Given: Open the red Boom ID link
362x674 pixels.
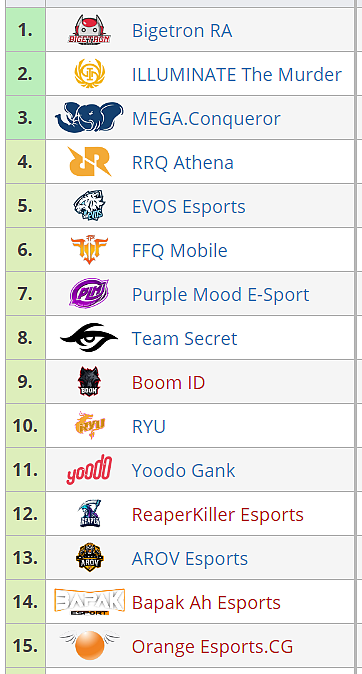Looking at the screenshot, I should click(169, 383).
